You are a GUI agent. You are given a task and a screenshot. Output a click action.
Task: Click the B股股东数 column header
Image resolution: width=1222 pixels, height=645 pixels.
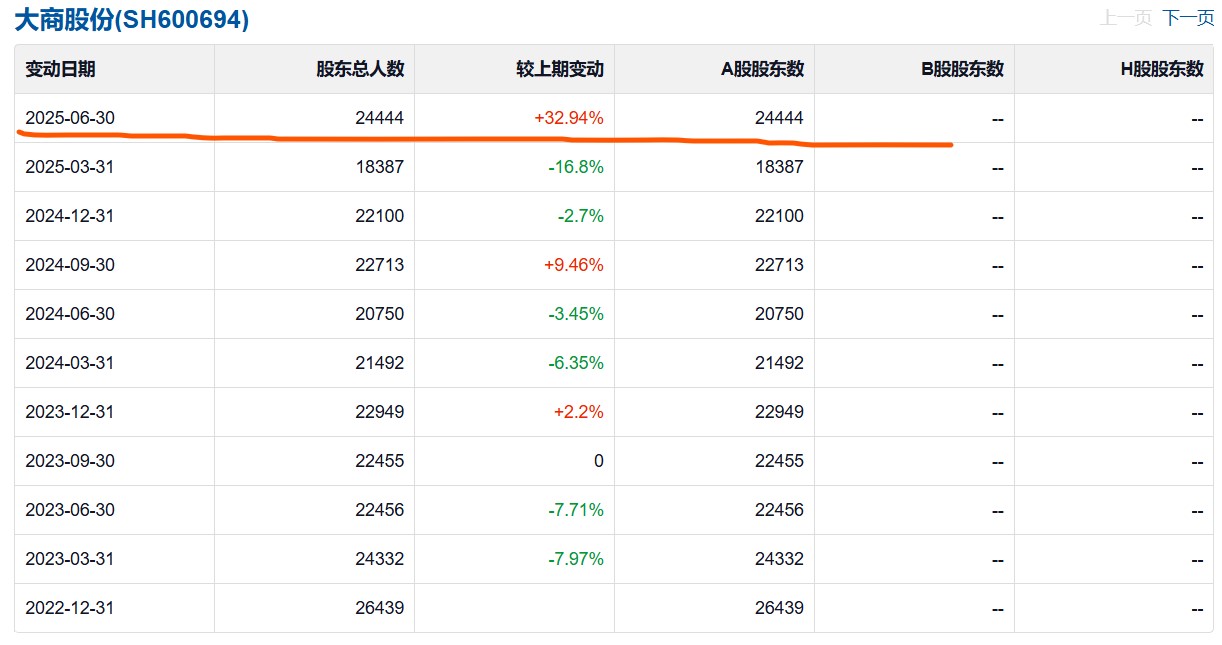click(963, 69)
